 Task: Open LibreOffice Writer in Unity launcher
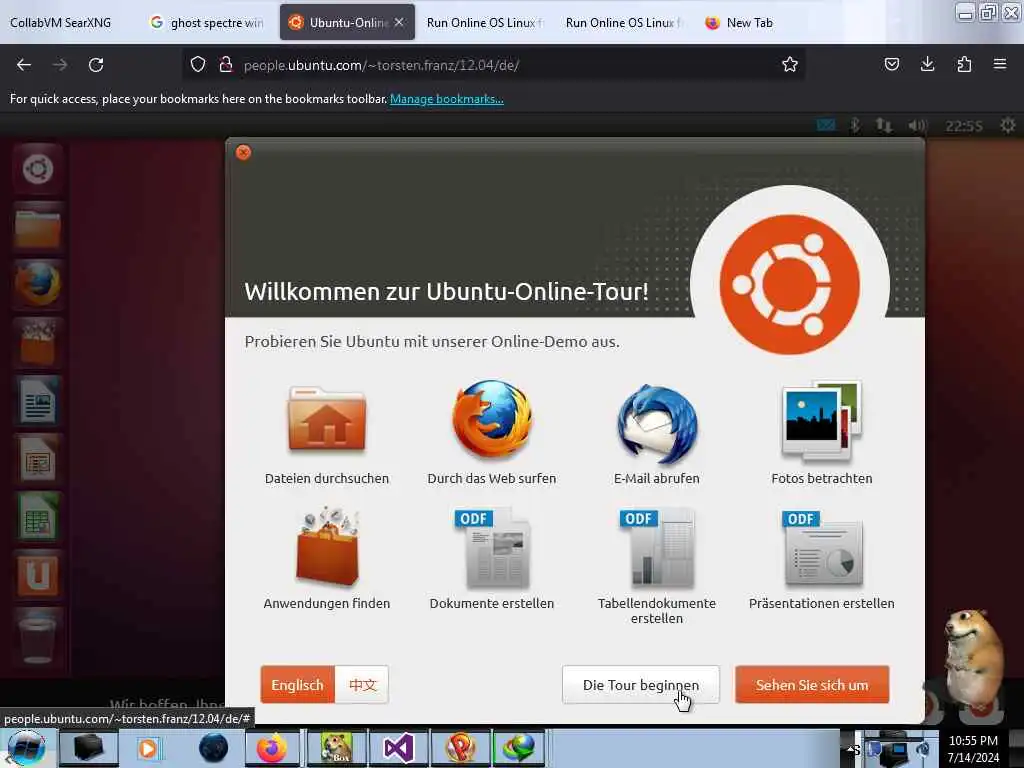point(37,400)
